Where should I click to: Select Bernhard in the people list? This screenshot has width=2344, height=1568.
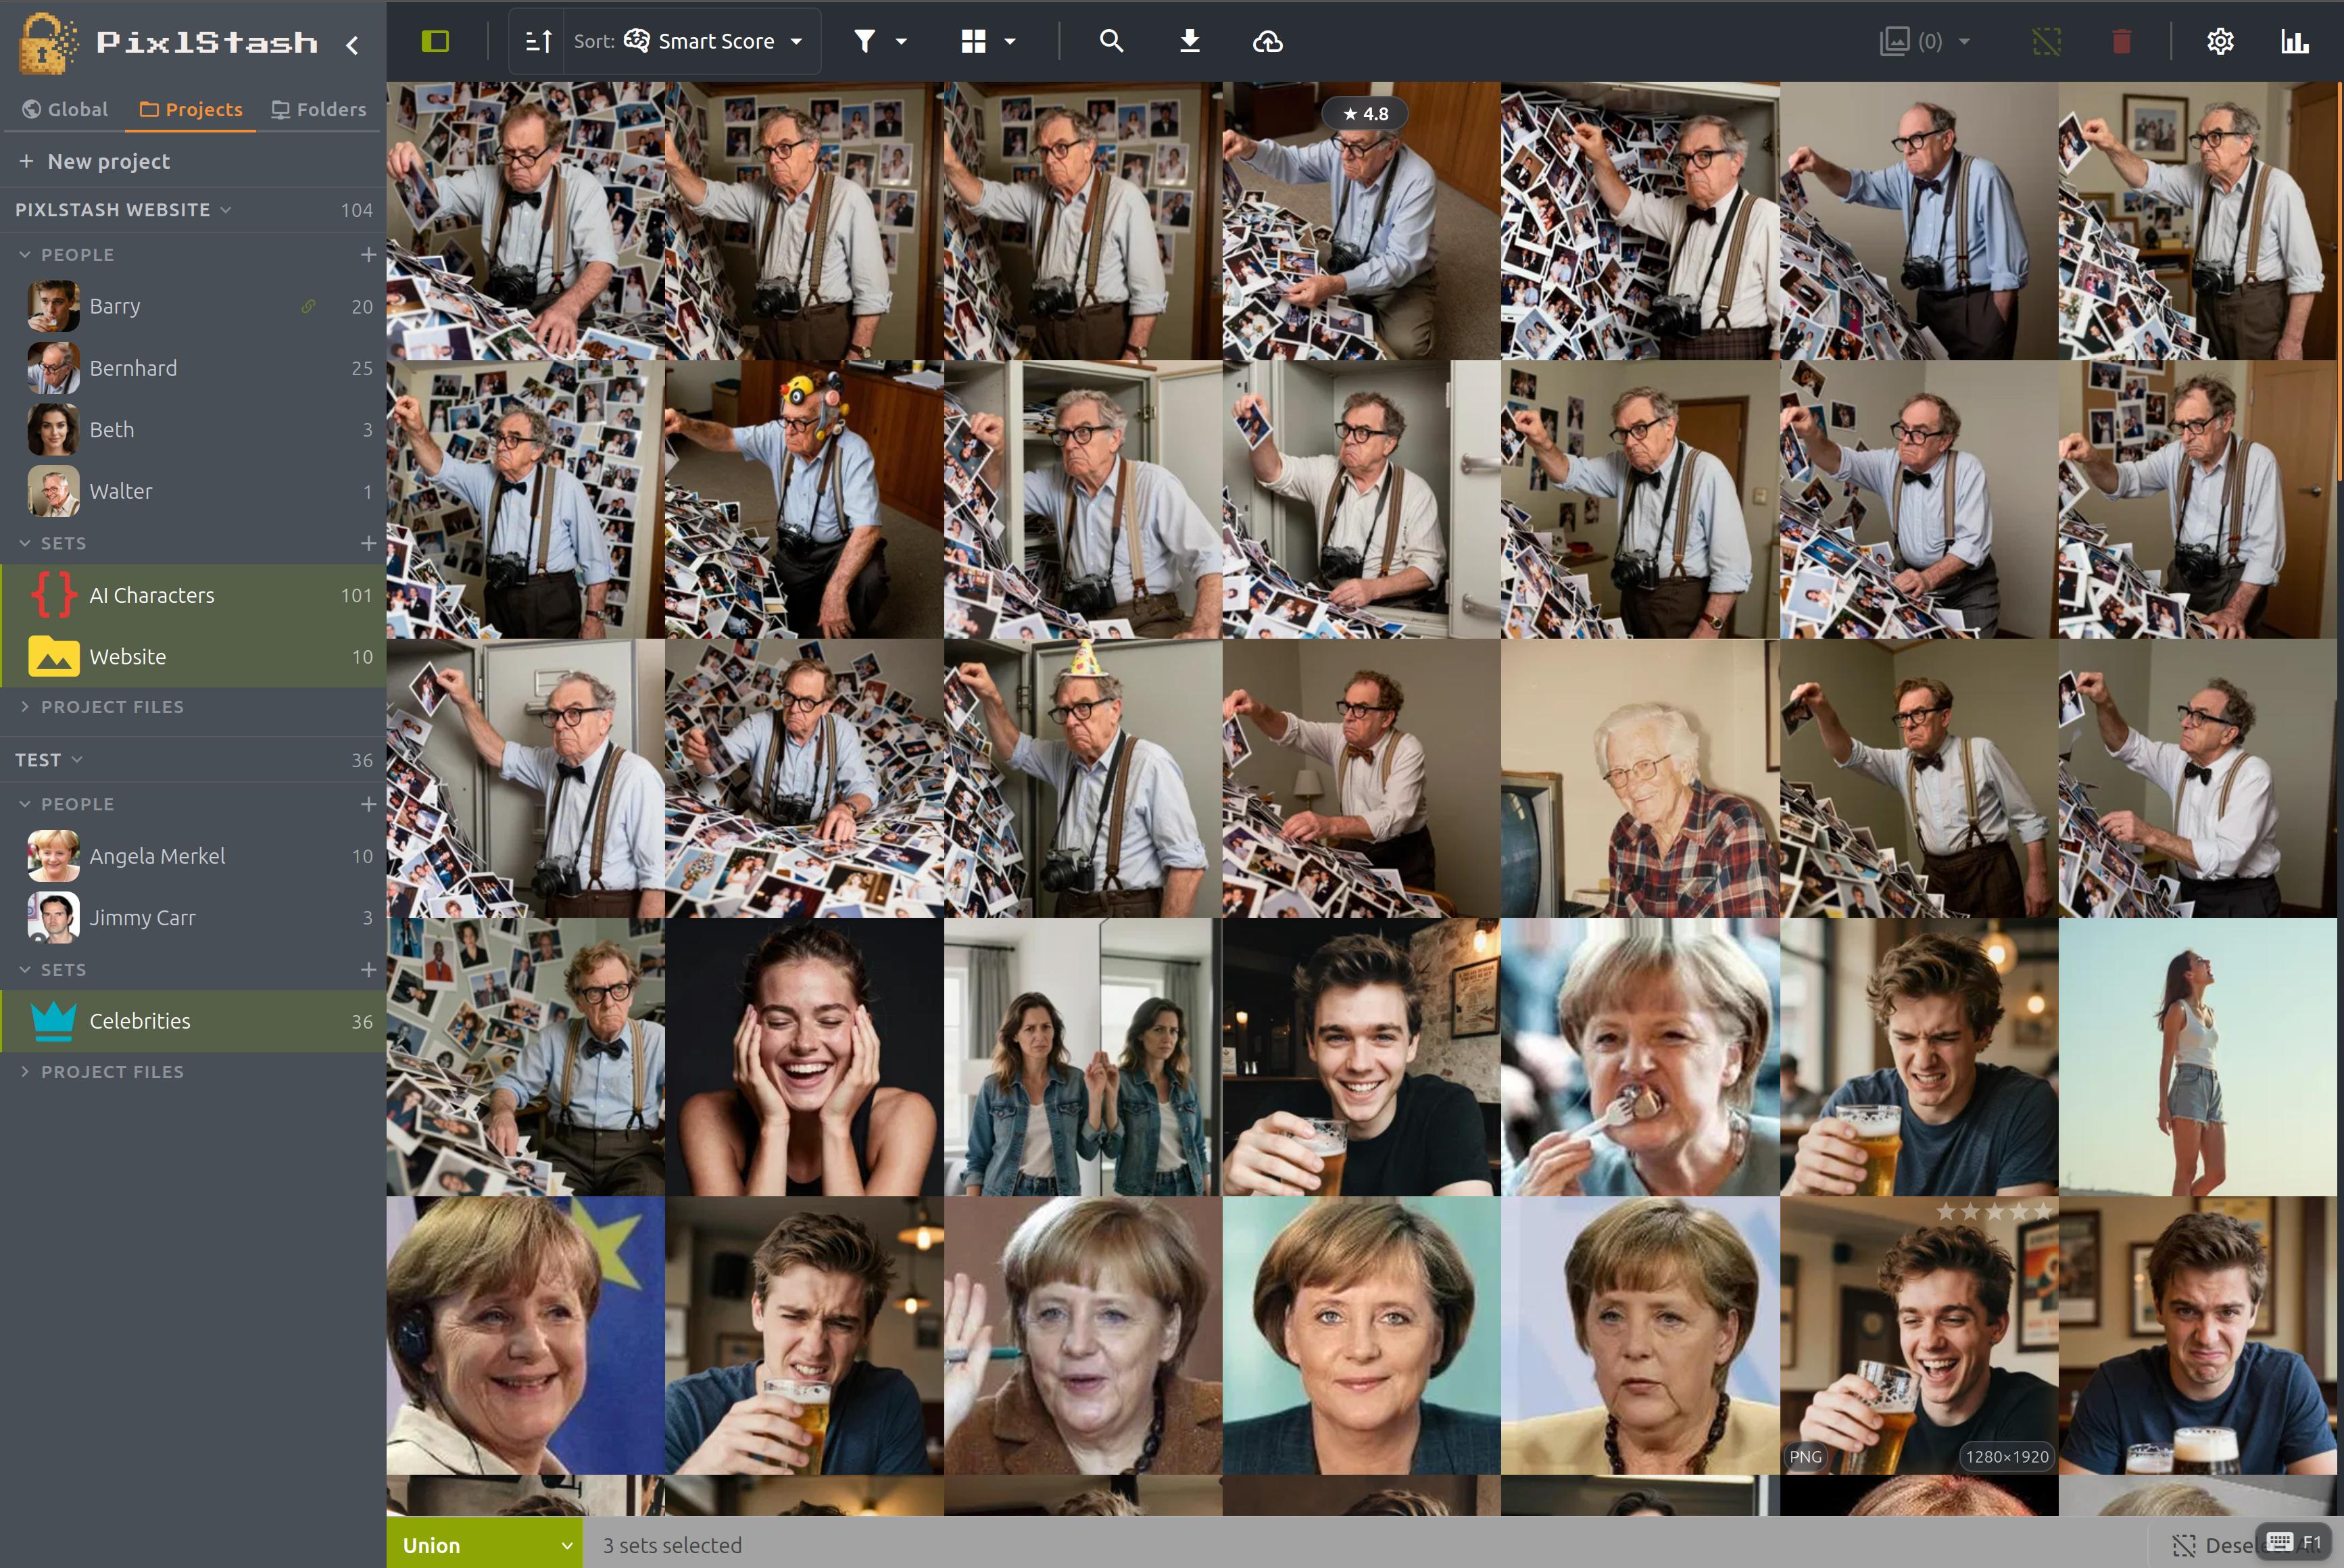[193, 368]
